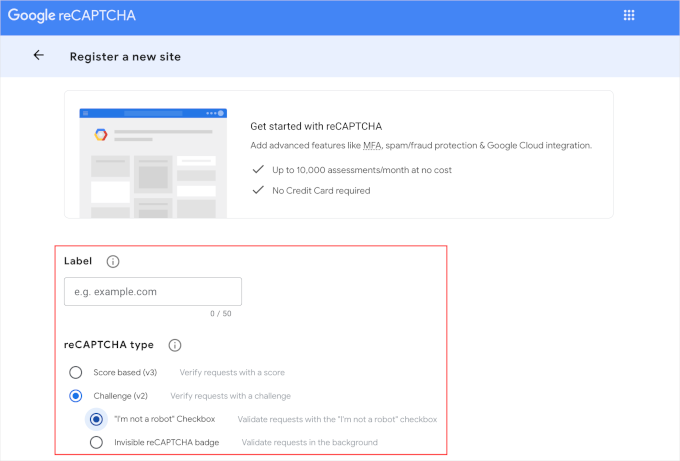Click the hexagon cloud logo in the illustration

(101, 135)
